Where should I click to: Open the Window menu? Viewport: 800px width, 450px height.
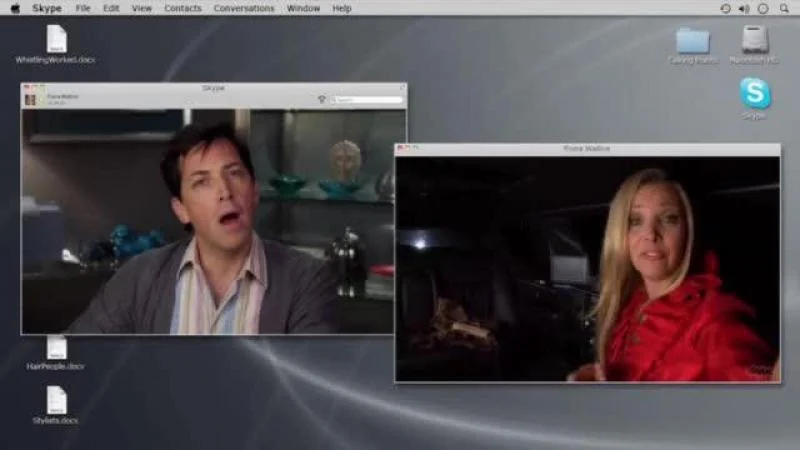point(303,8)
